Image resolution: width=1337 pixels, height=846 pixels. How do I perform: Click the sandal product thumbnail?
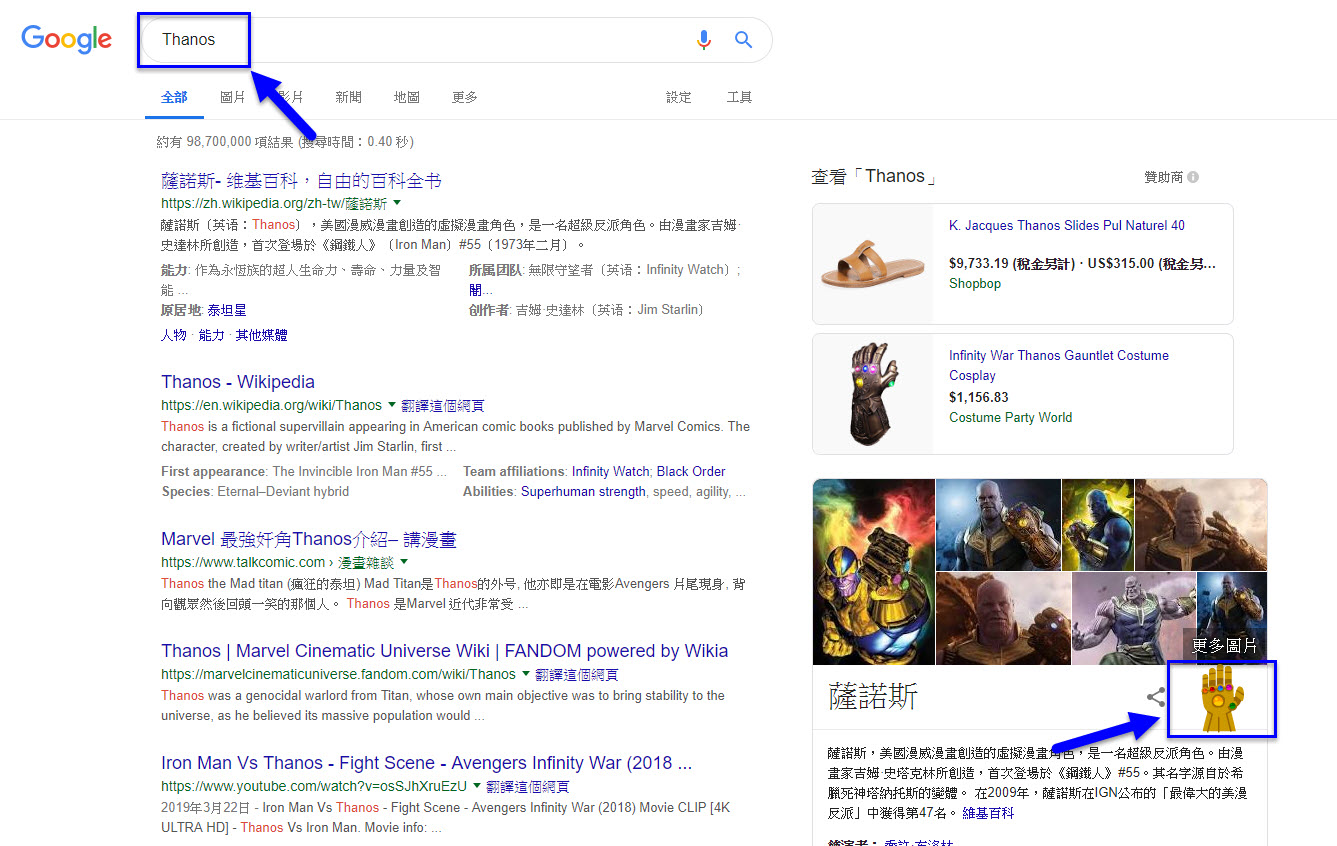873,264
